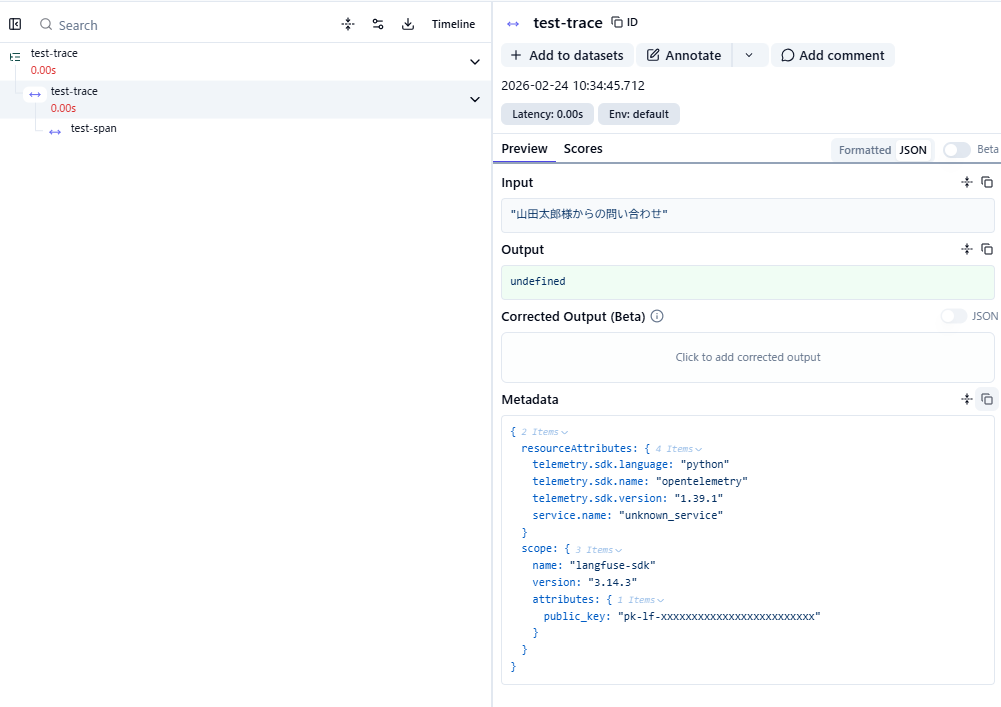Click the Add comment button

click(x=832, y=55)
